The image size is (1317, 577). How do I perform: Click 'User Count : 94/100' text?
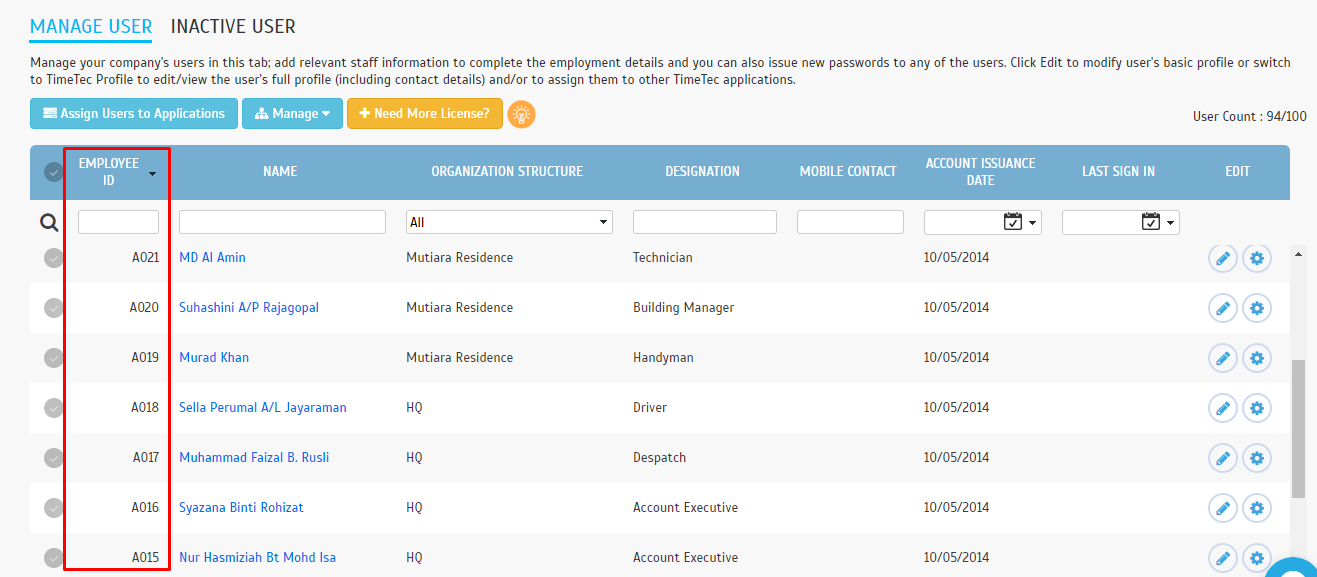point(1249,117)
